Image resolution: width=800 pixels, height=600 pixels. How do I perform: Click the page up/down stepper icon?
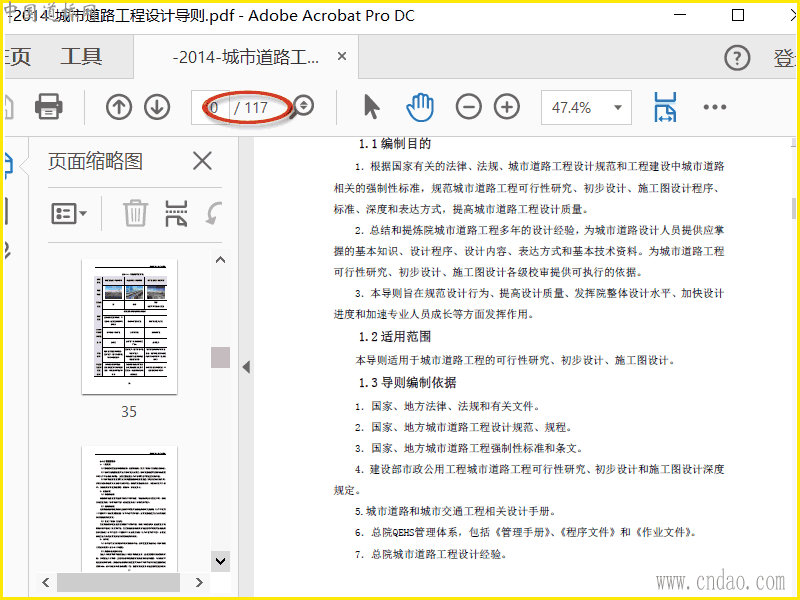click(x=304, y=106)
